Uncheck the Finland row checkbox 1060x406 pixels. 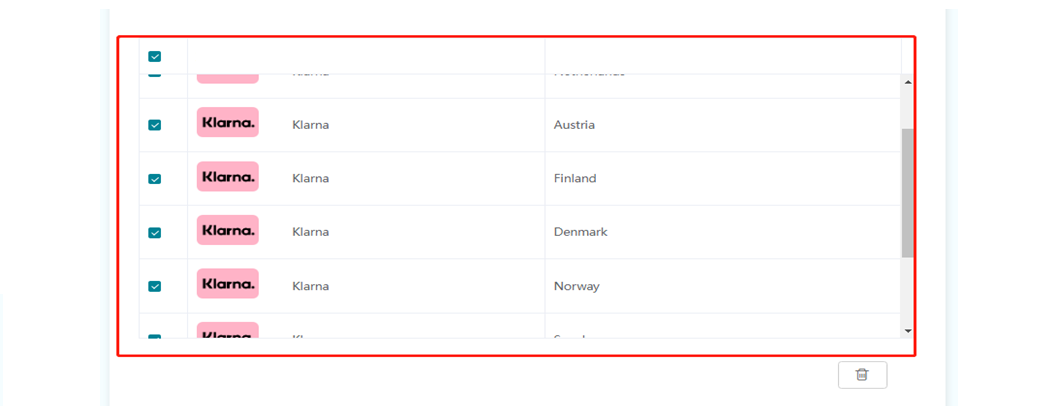click(155, 179)
